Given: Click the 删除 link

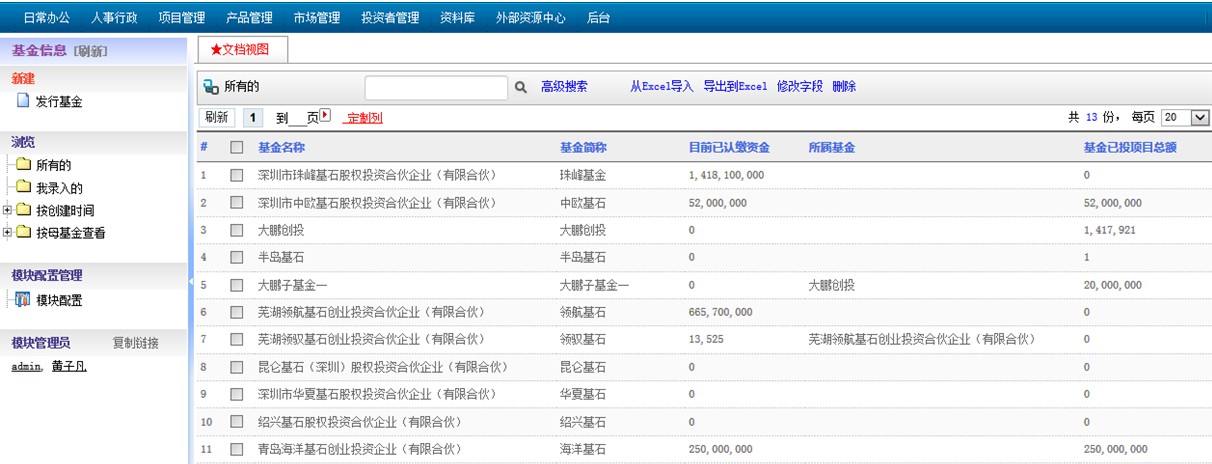Looking at the screenshot, I should coord(844,87).
